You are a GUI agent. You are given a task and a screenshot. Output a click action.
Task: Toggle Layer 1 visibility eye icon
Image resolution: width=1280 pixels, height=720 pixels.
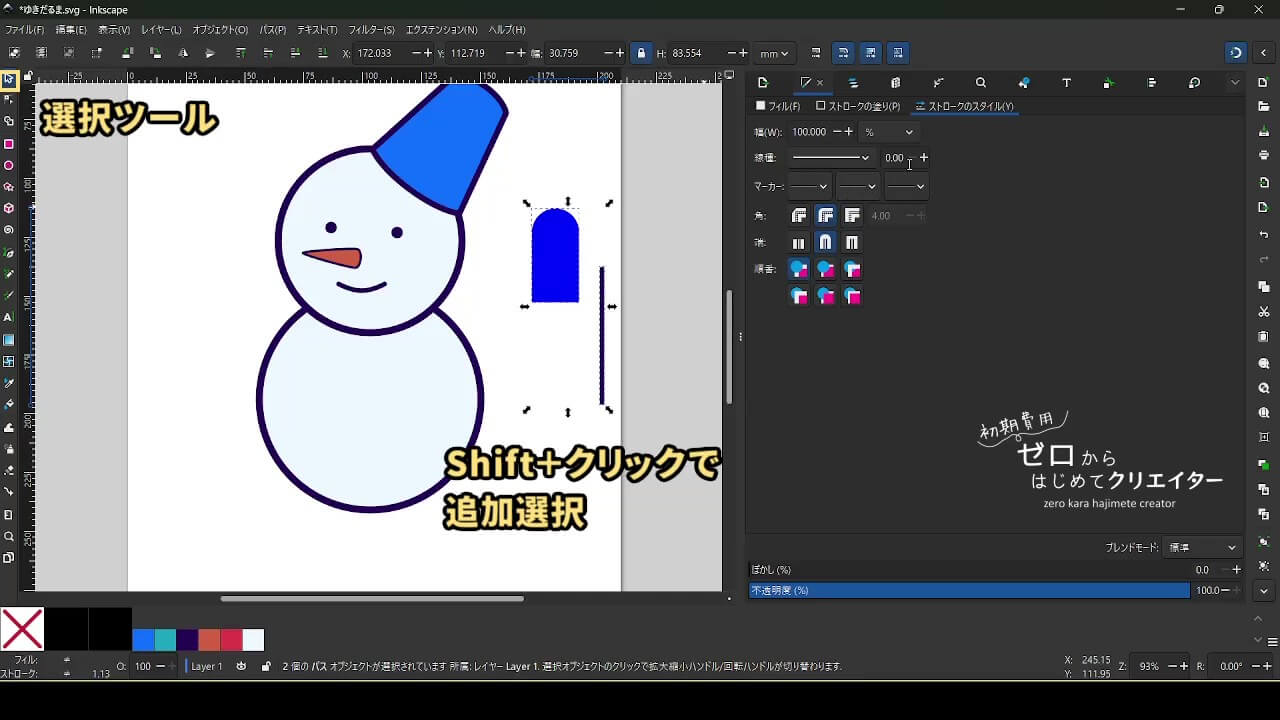pyautogui.click(x=241, y=666)
